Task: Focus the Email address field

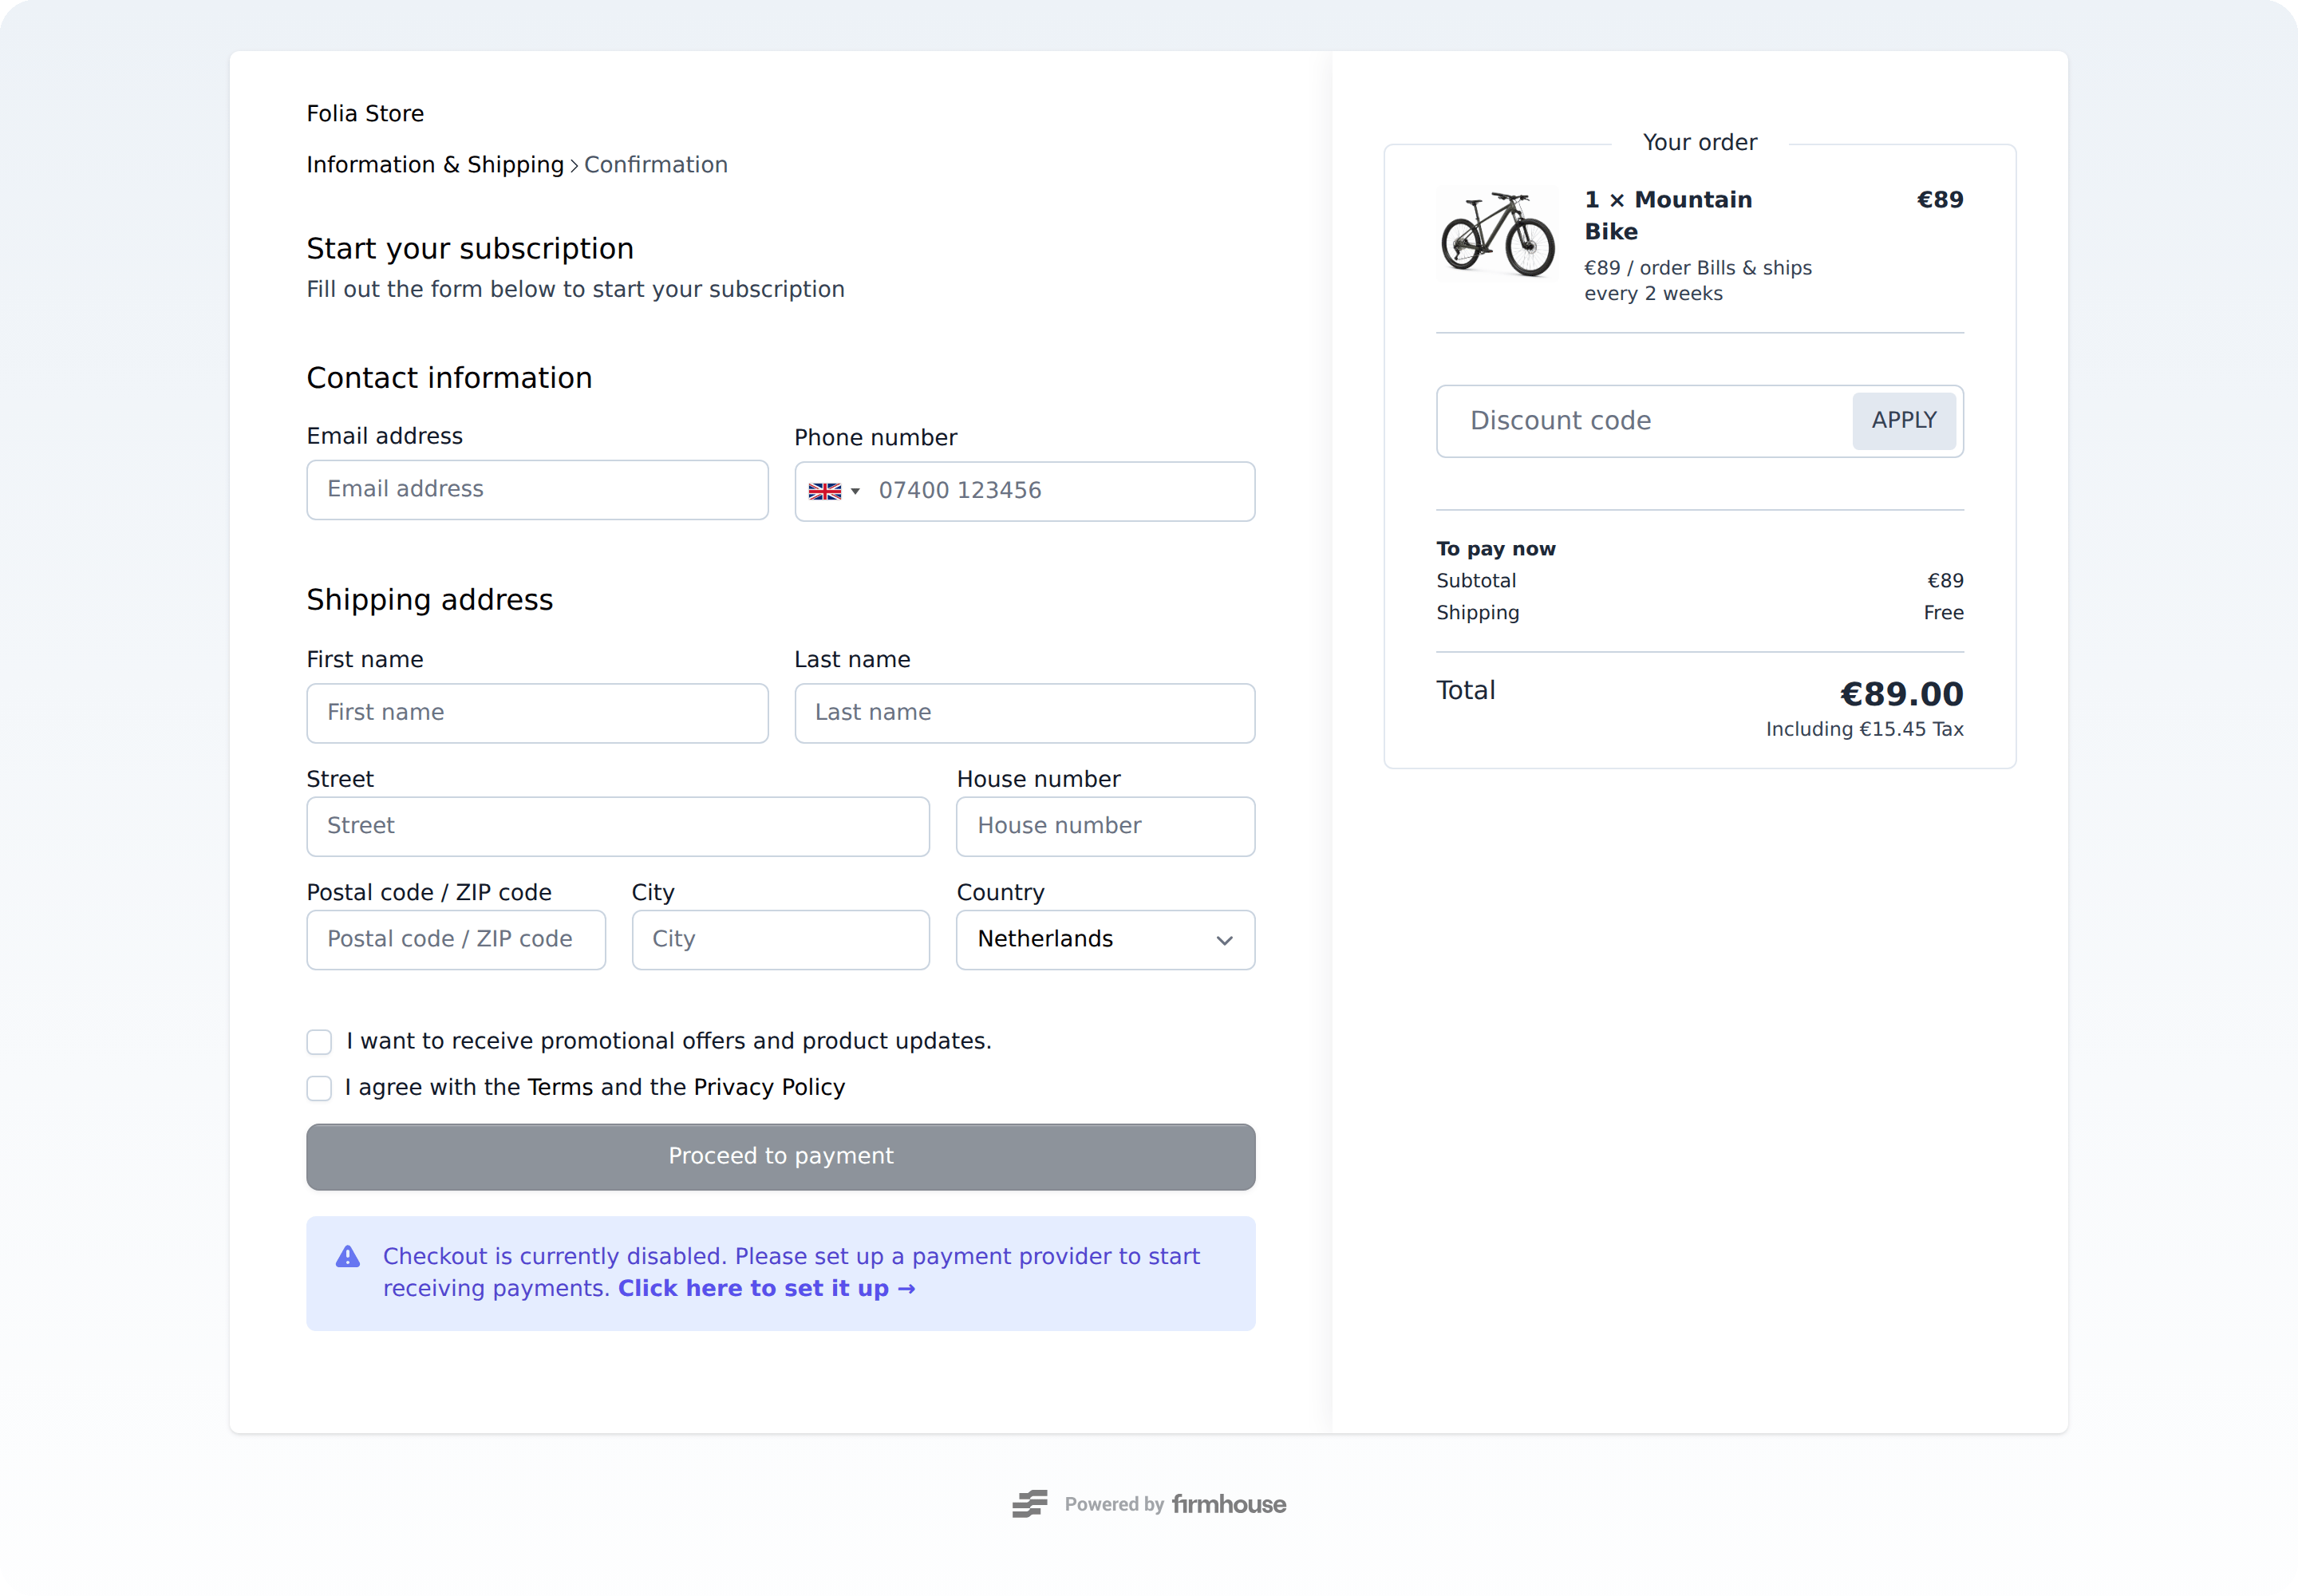Action: (537, 489)
